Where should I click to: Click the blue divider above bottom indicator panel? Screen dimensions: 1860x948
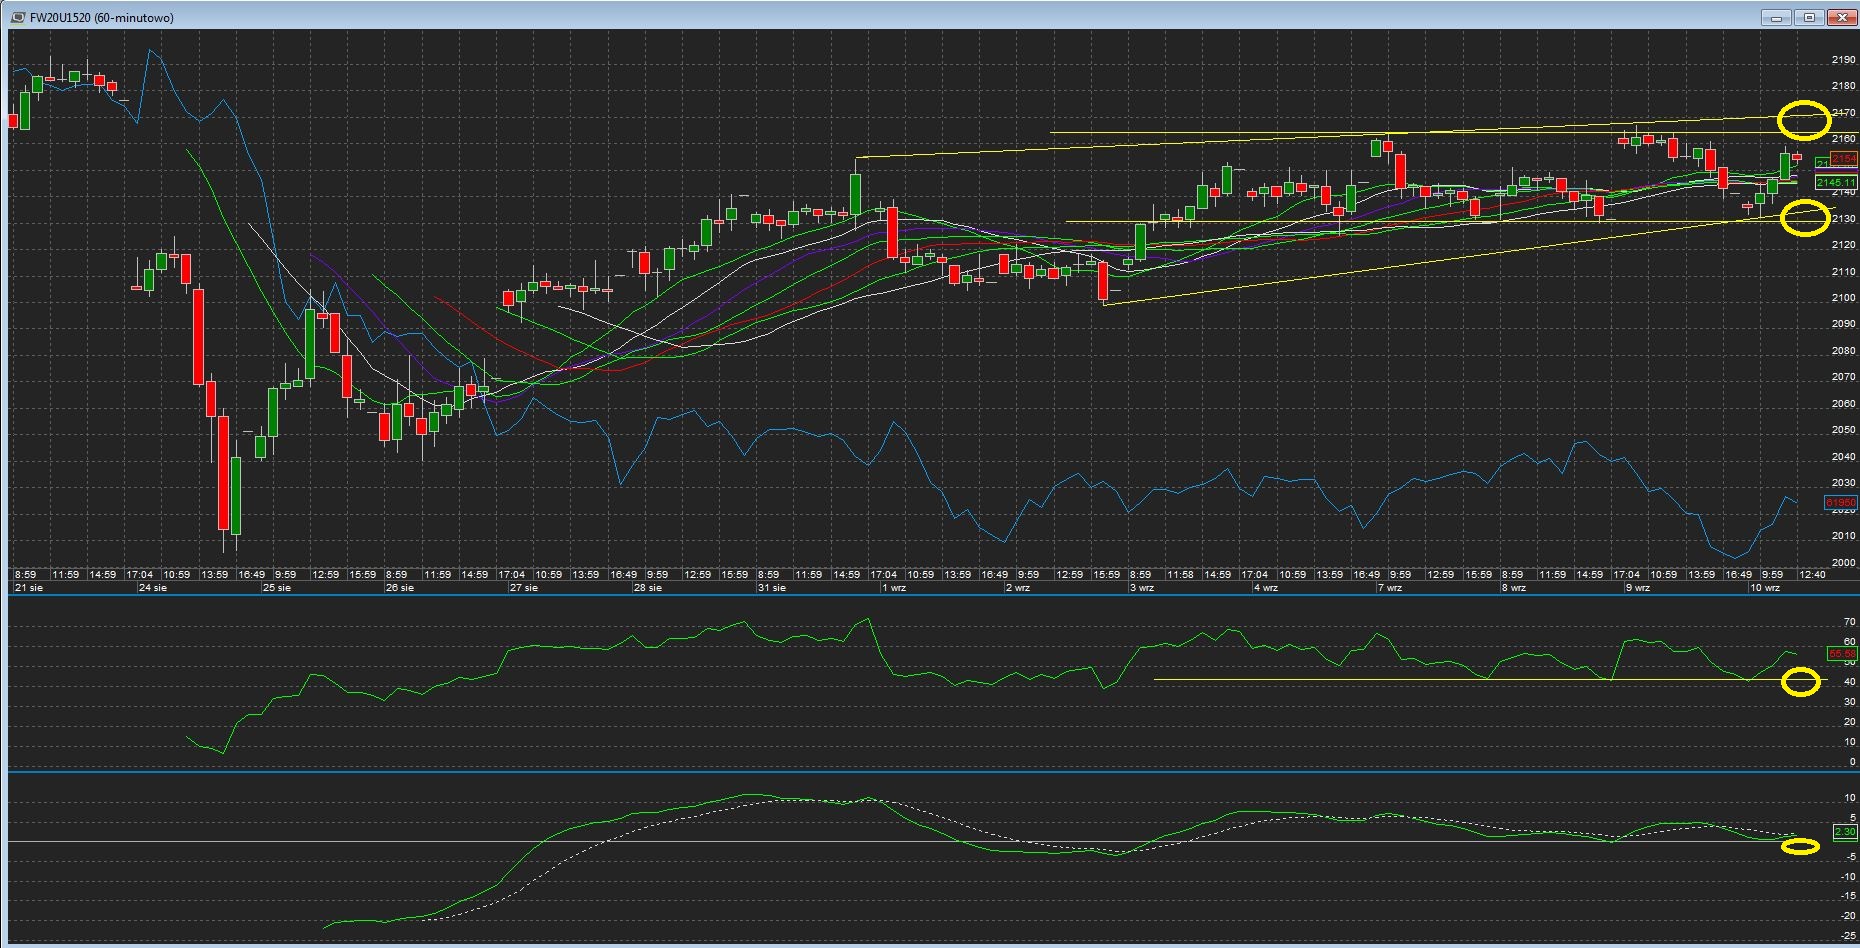[x=930, y=771]
